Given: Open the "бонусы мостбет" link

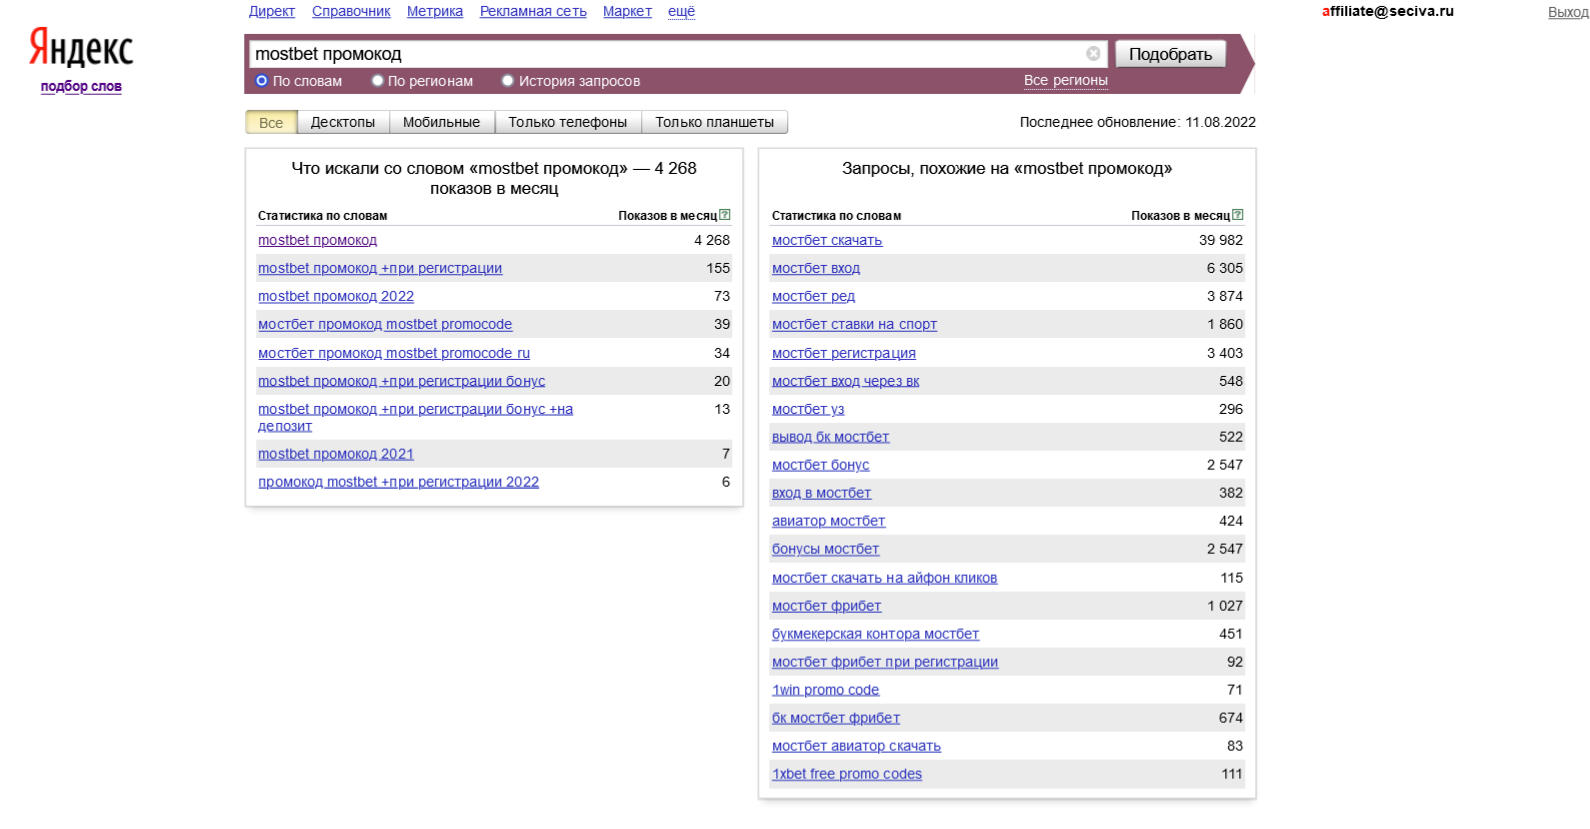Looking at the screenshot, I should pos(826,549).
